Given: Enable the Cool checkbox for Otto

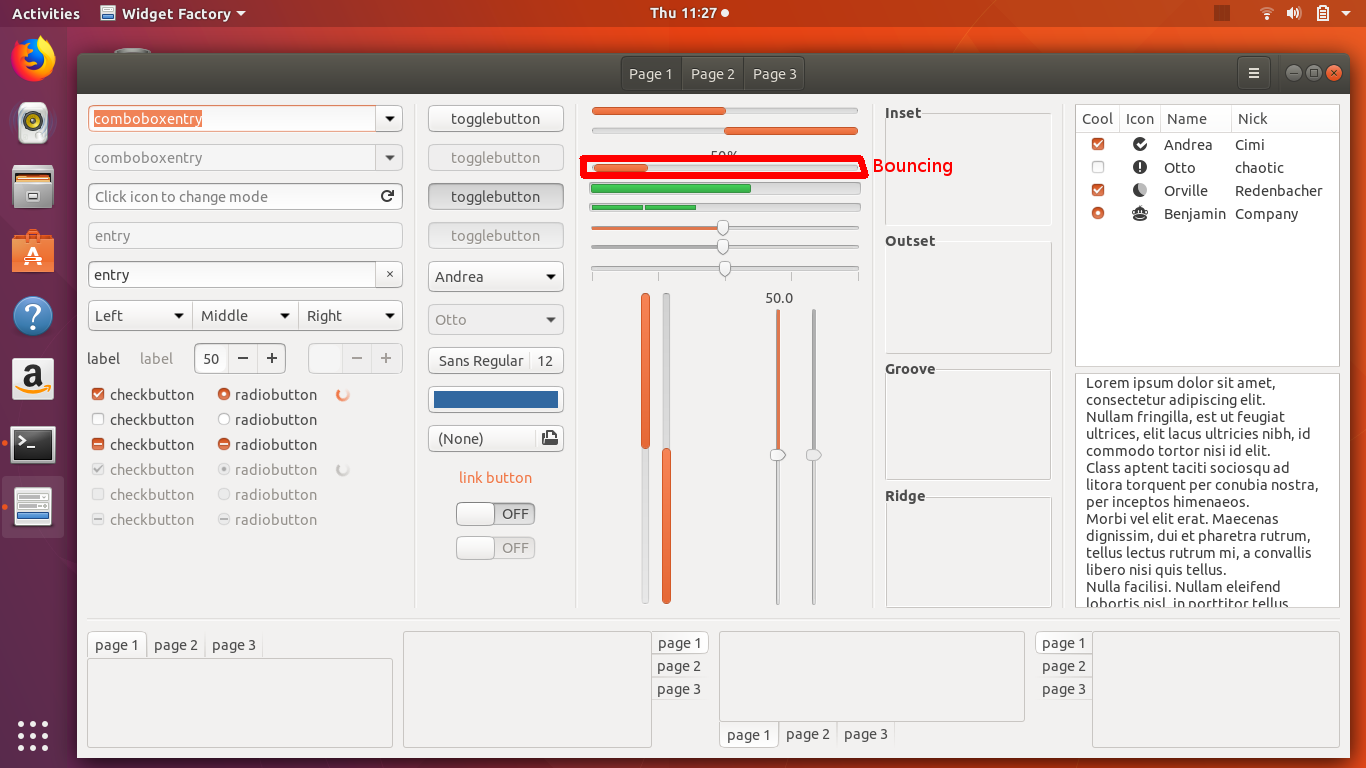Looking at the screenshot, I should tap(1097, 167).
